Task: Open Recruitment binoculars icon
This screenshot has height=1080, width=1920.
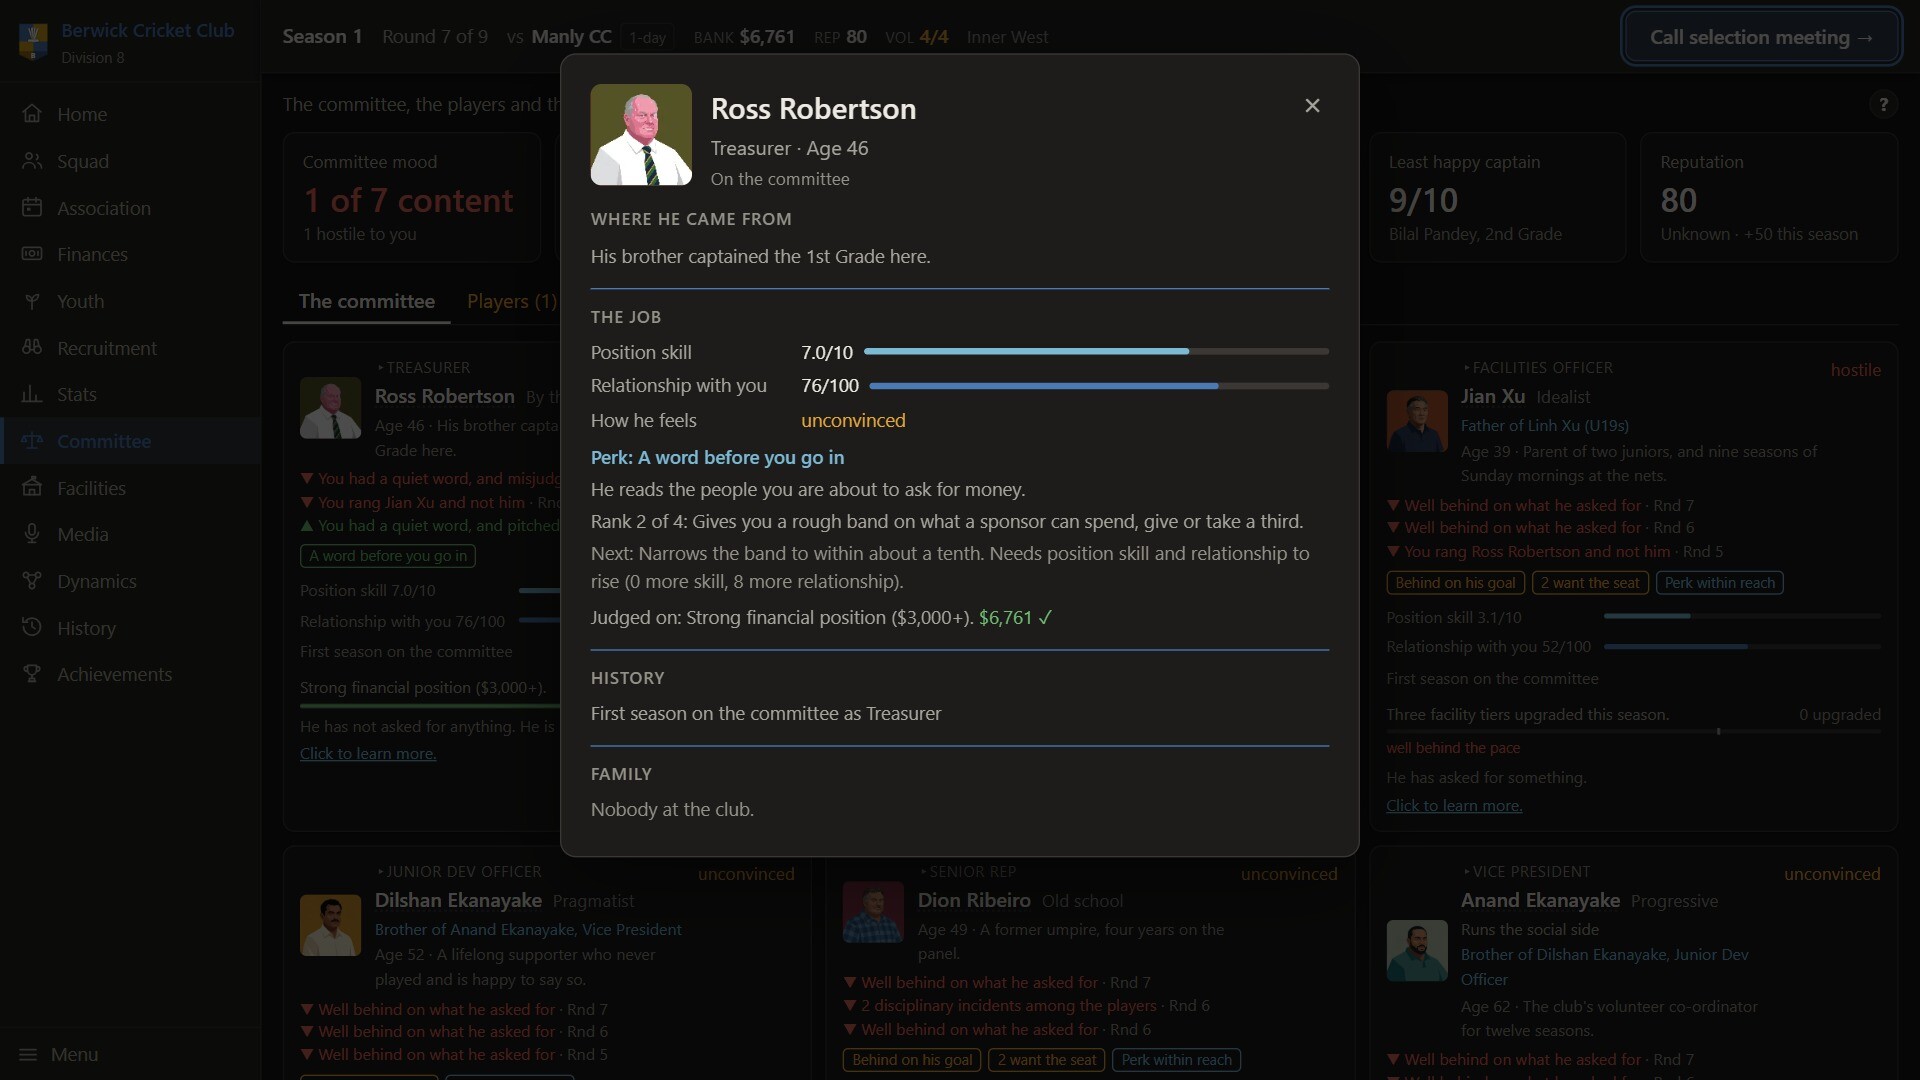Action: click(x=32, y=348)
